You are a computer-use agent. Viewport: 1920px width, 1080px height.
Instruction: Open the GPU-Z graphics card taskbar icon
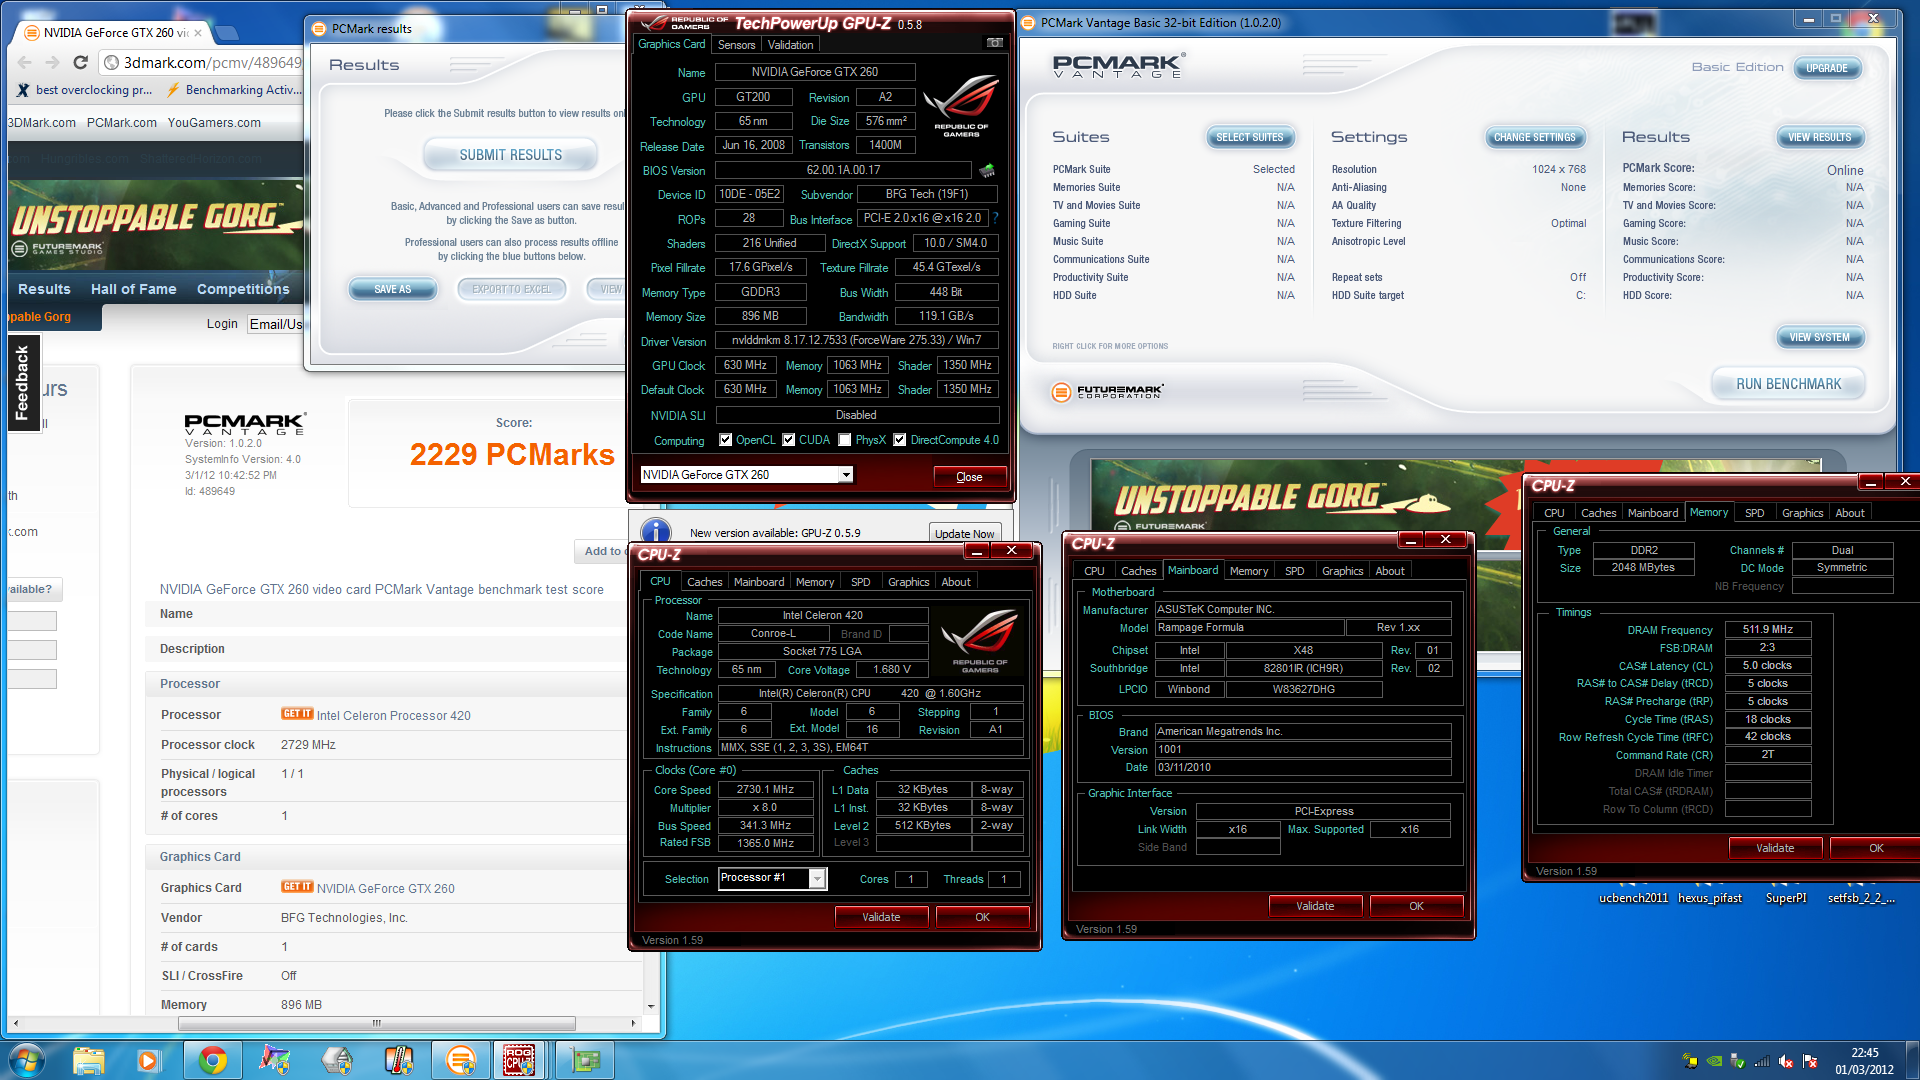tap(585, 1060)
